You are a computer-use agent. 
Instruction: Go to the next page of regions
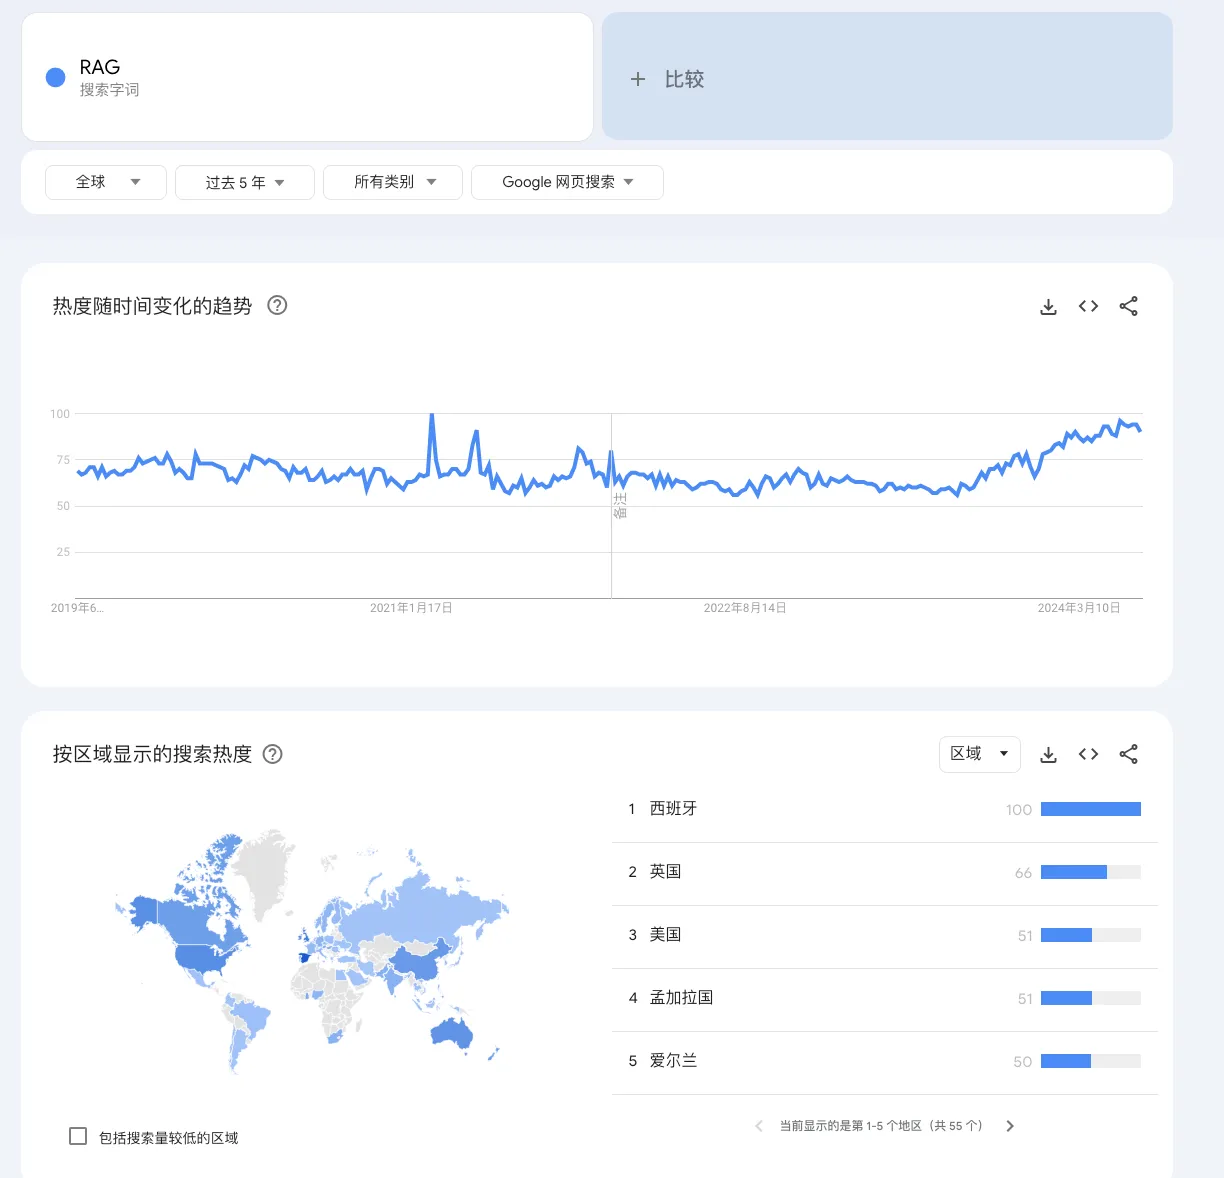pos(1010,1125)
